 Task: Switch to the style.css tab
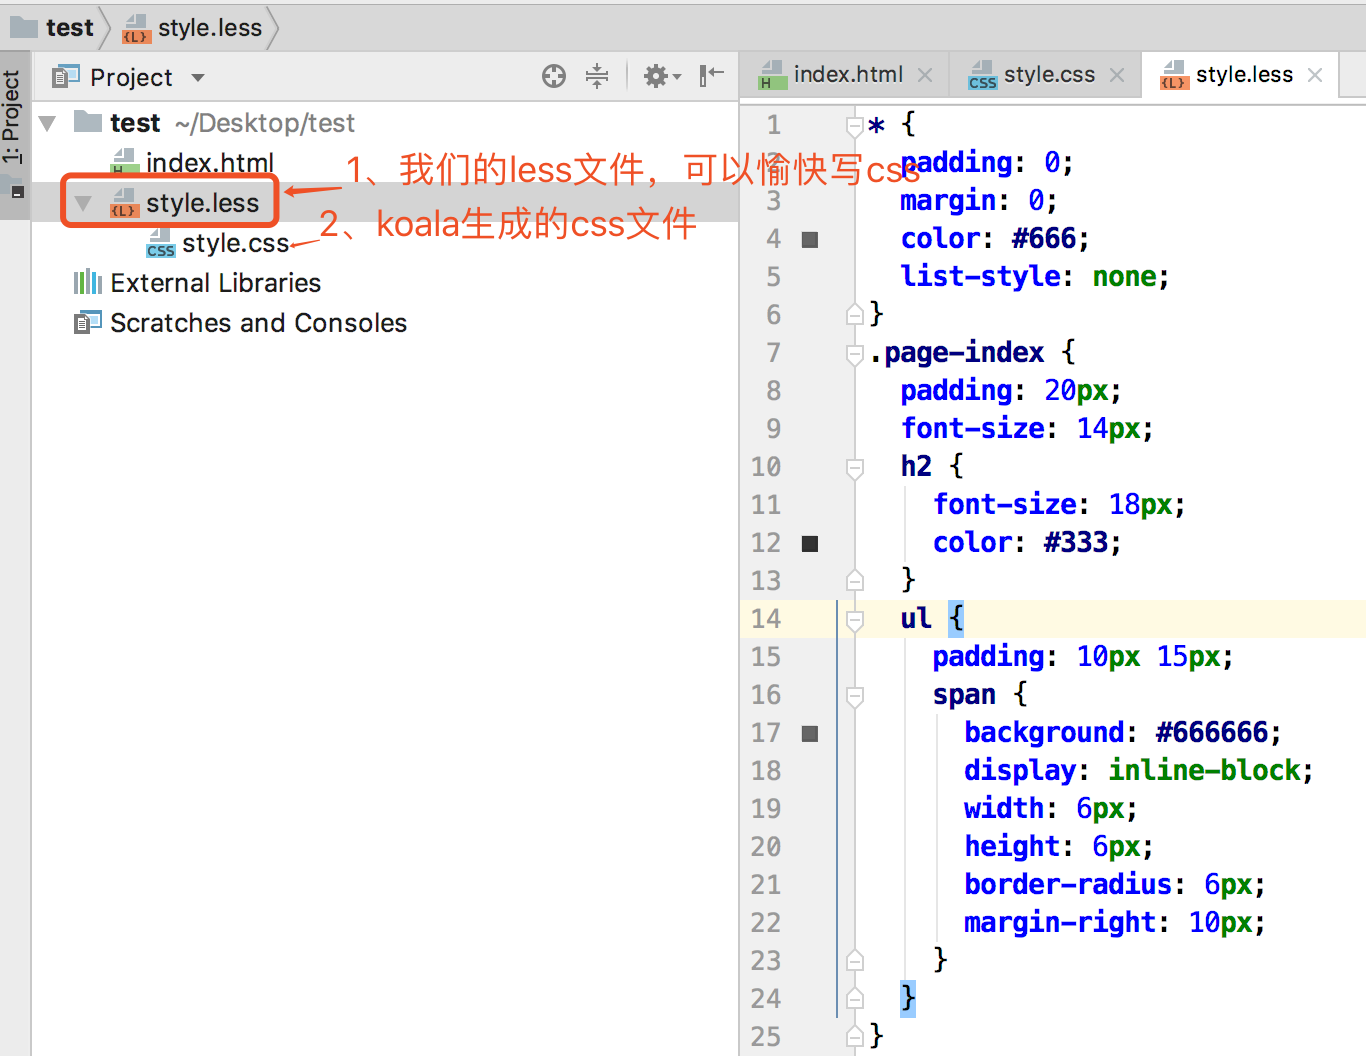[1048, 75]
